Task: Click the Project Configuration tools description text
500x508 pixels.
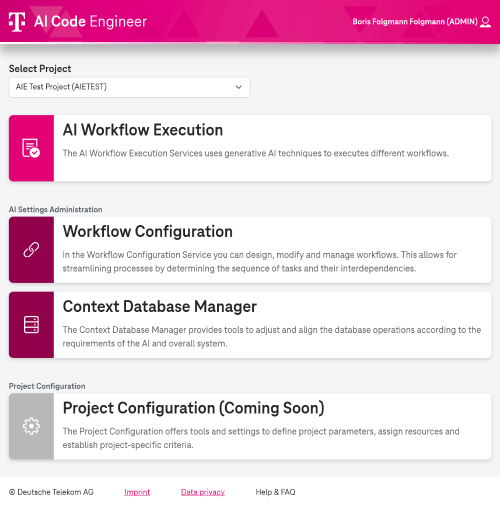Action: 261,438
